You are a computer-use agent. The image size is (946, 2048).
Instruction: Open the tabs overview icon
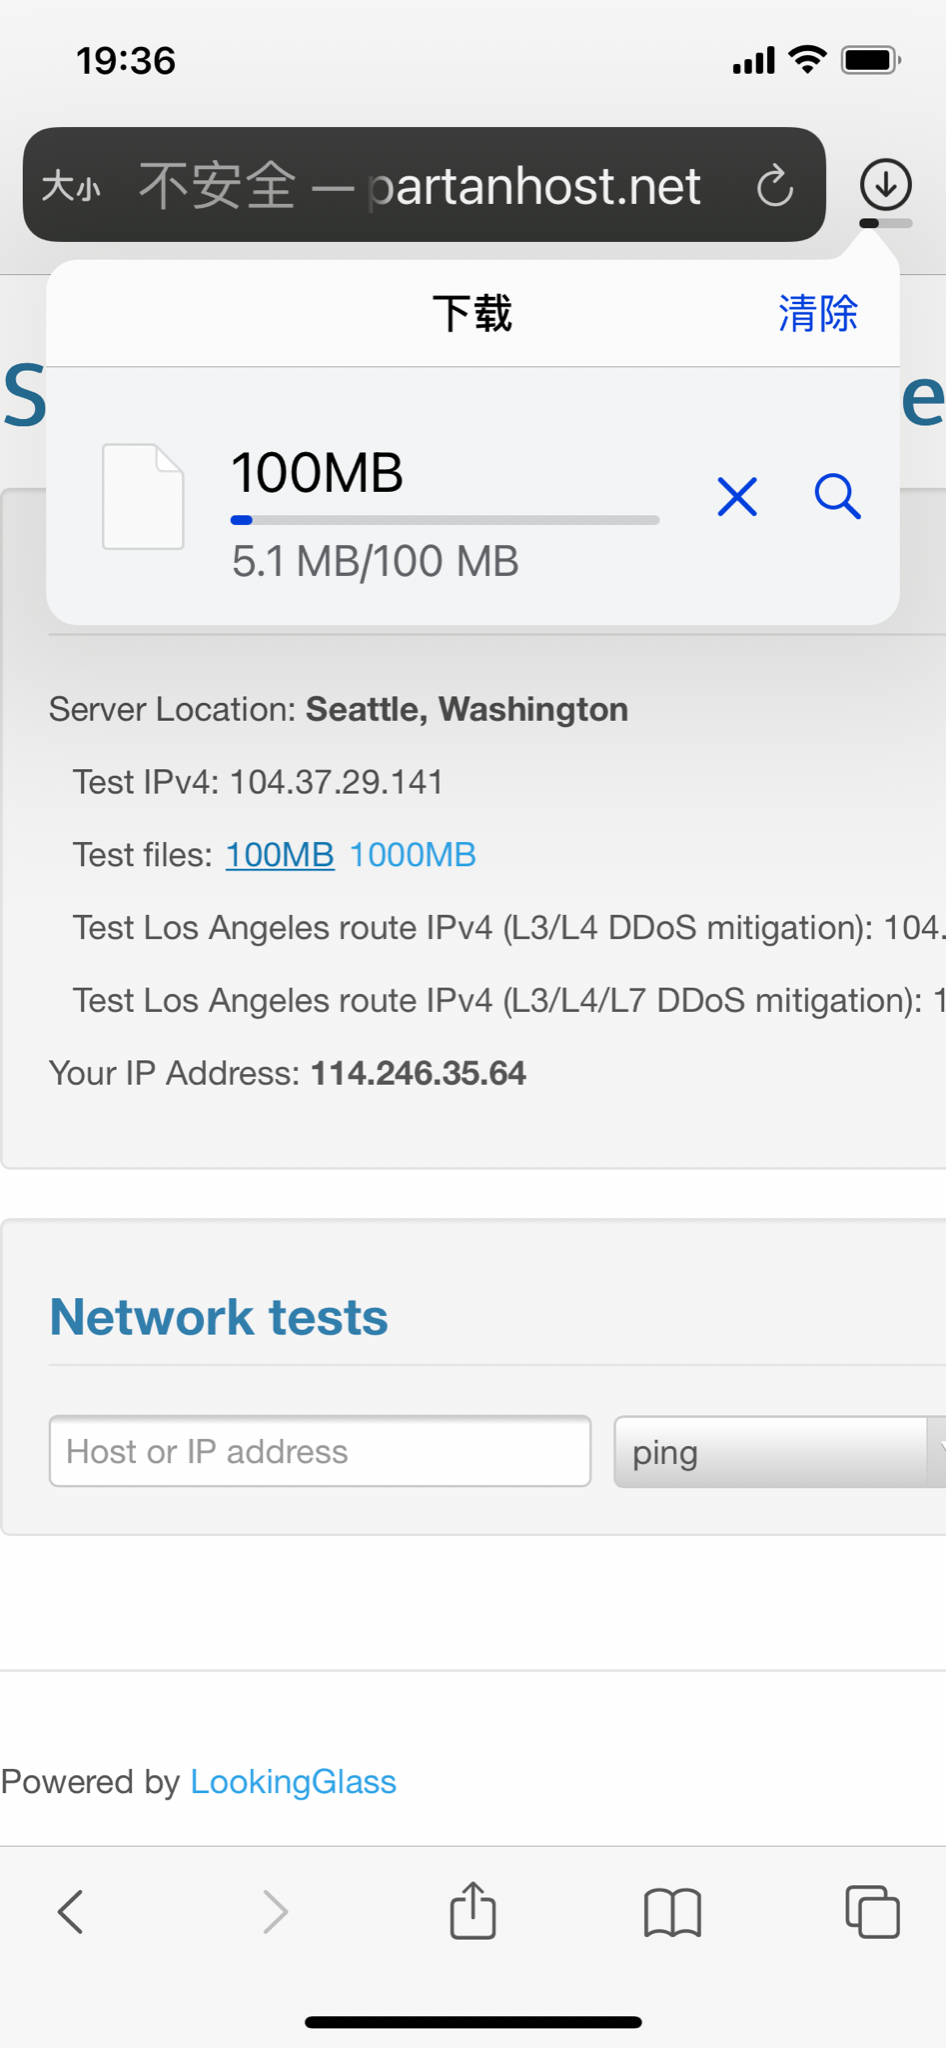click(x=872, y=1912)
